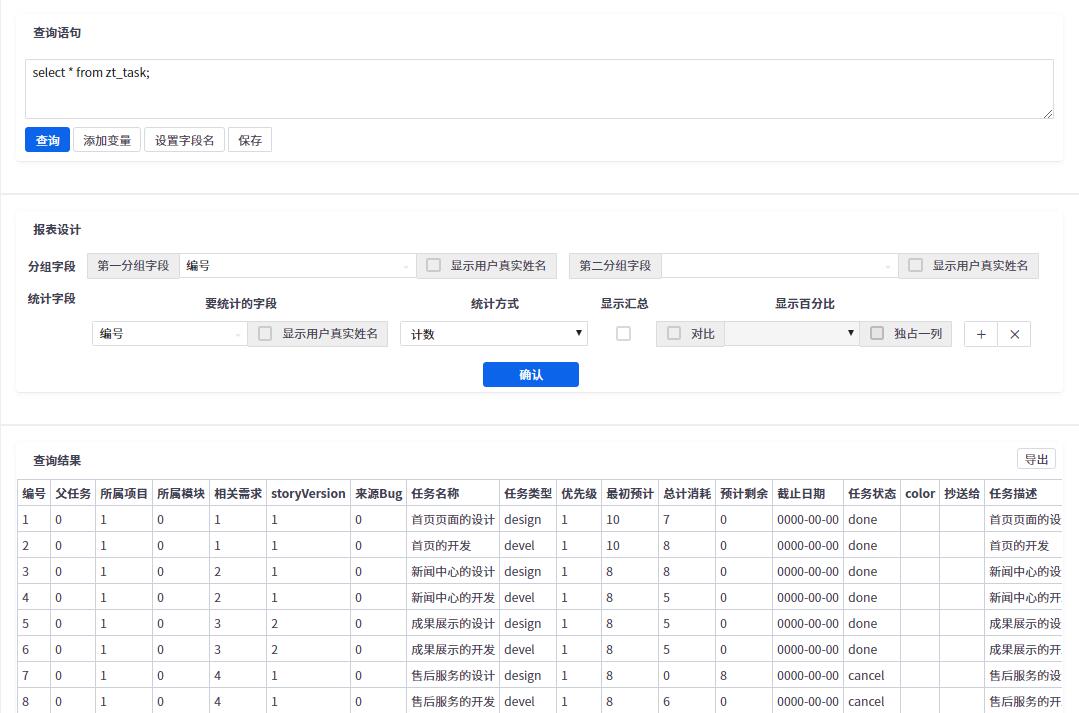Viewport: 1079px width, 713px height.
Task: Click the 任务名称 column header
Action: coord(435,493)
